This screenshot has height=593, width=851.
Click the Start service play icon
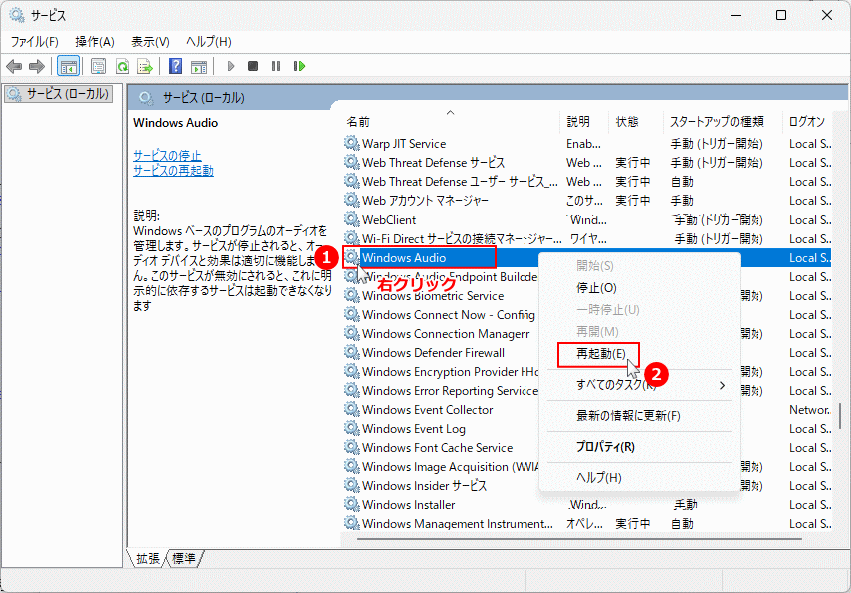click(x=231, y=66)
